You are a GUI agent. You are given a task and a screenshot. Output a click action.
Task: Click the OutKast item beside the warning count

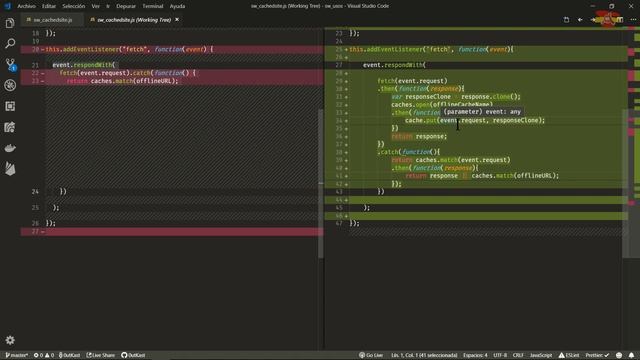click(x=69, y=355)
